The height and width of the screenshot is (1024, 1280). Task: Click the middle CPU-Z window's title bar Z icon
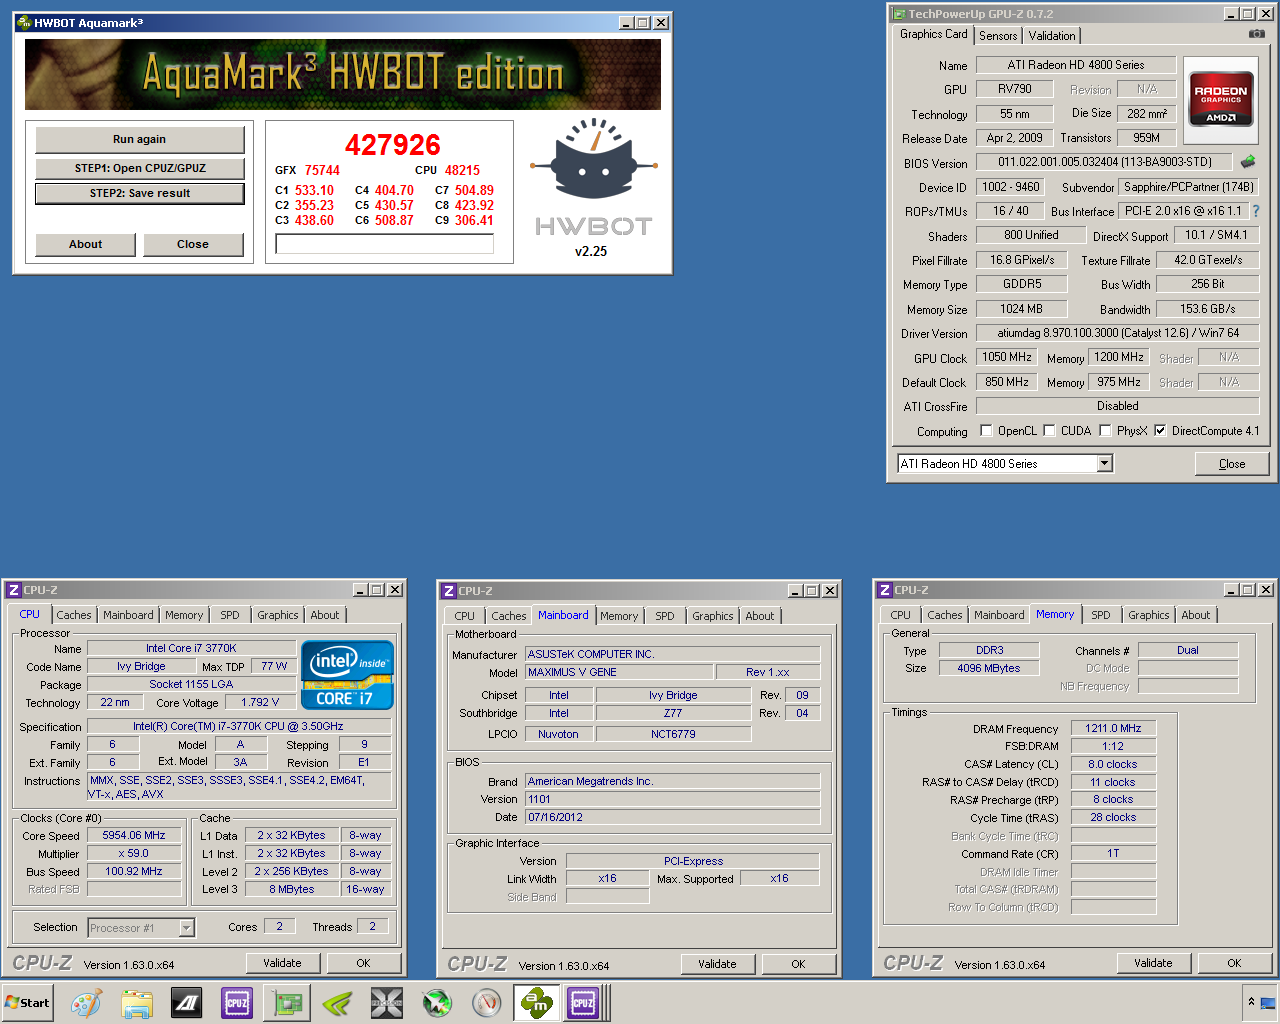448,591
